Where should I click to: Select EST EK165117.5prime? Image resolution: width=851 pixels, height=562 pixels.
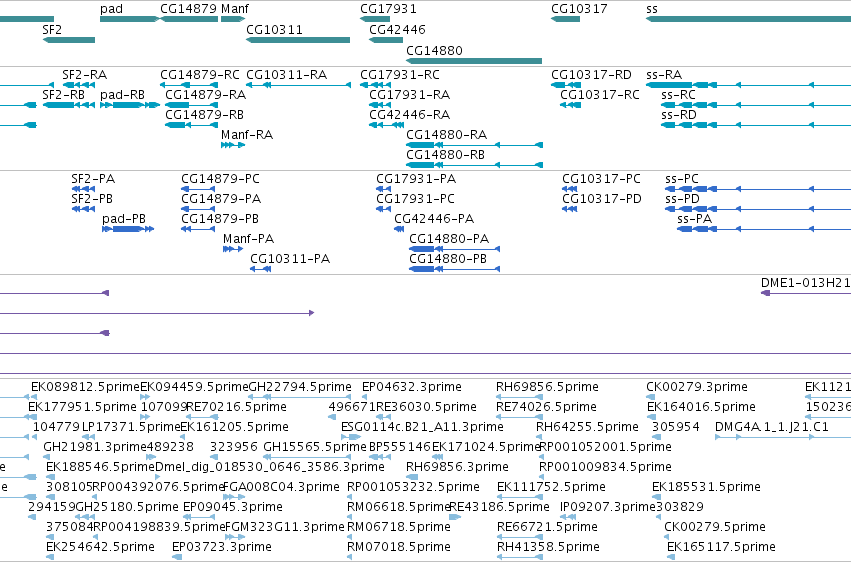[721, 547]
